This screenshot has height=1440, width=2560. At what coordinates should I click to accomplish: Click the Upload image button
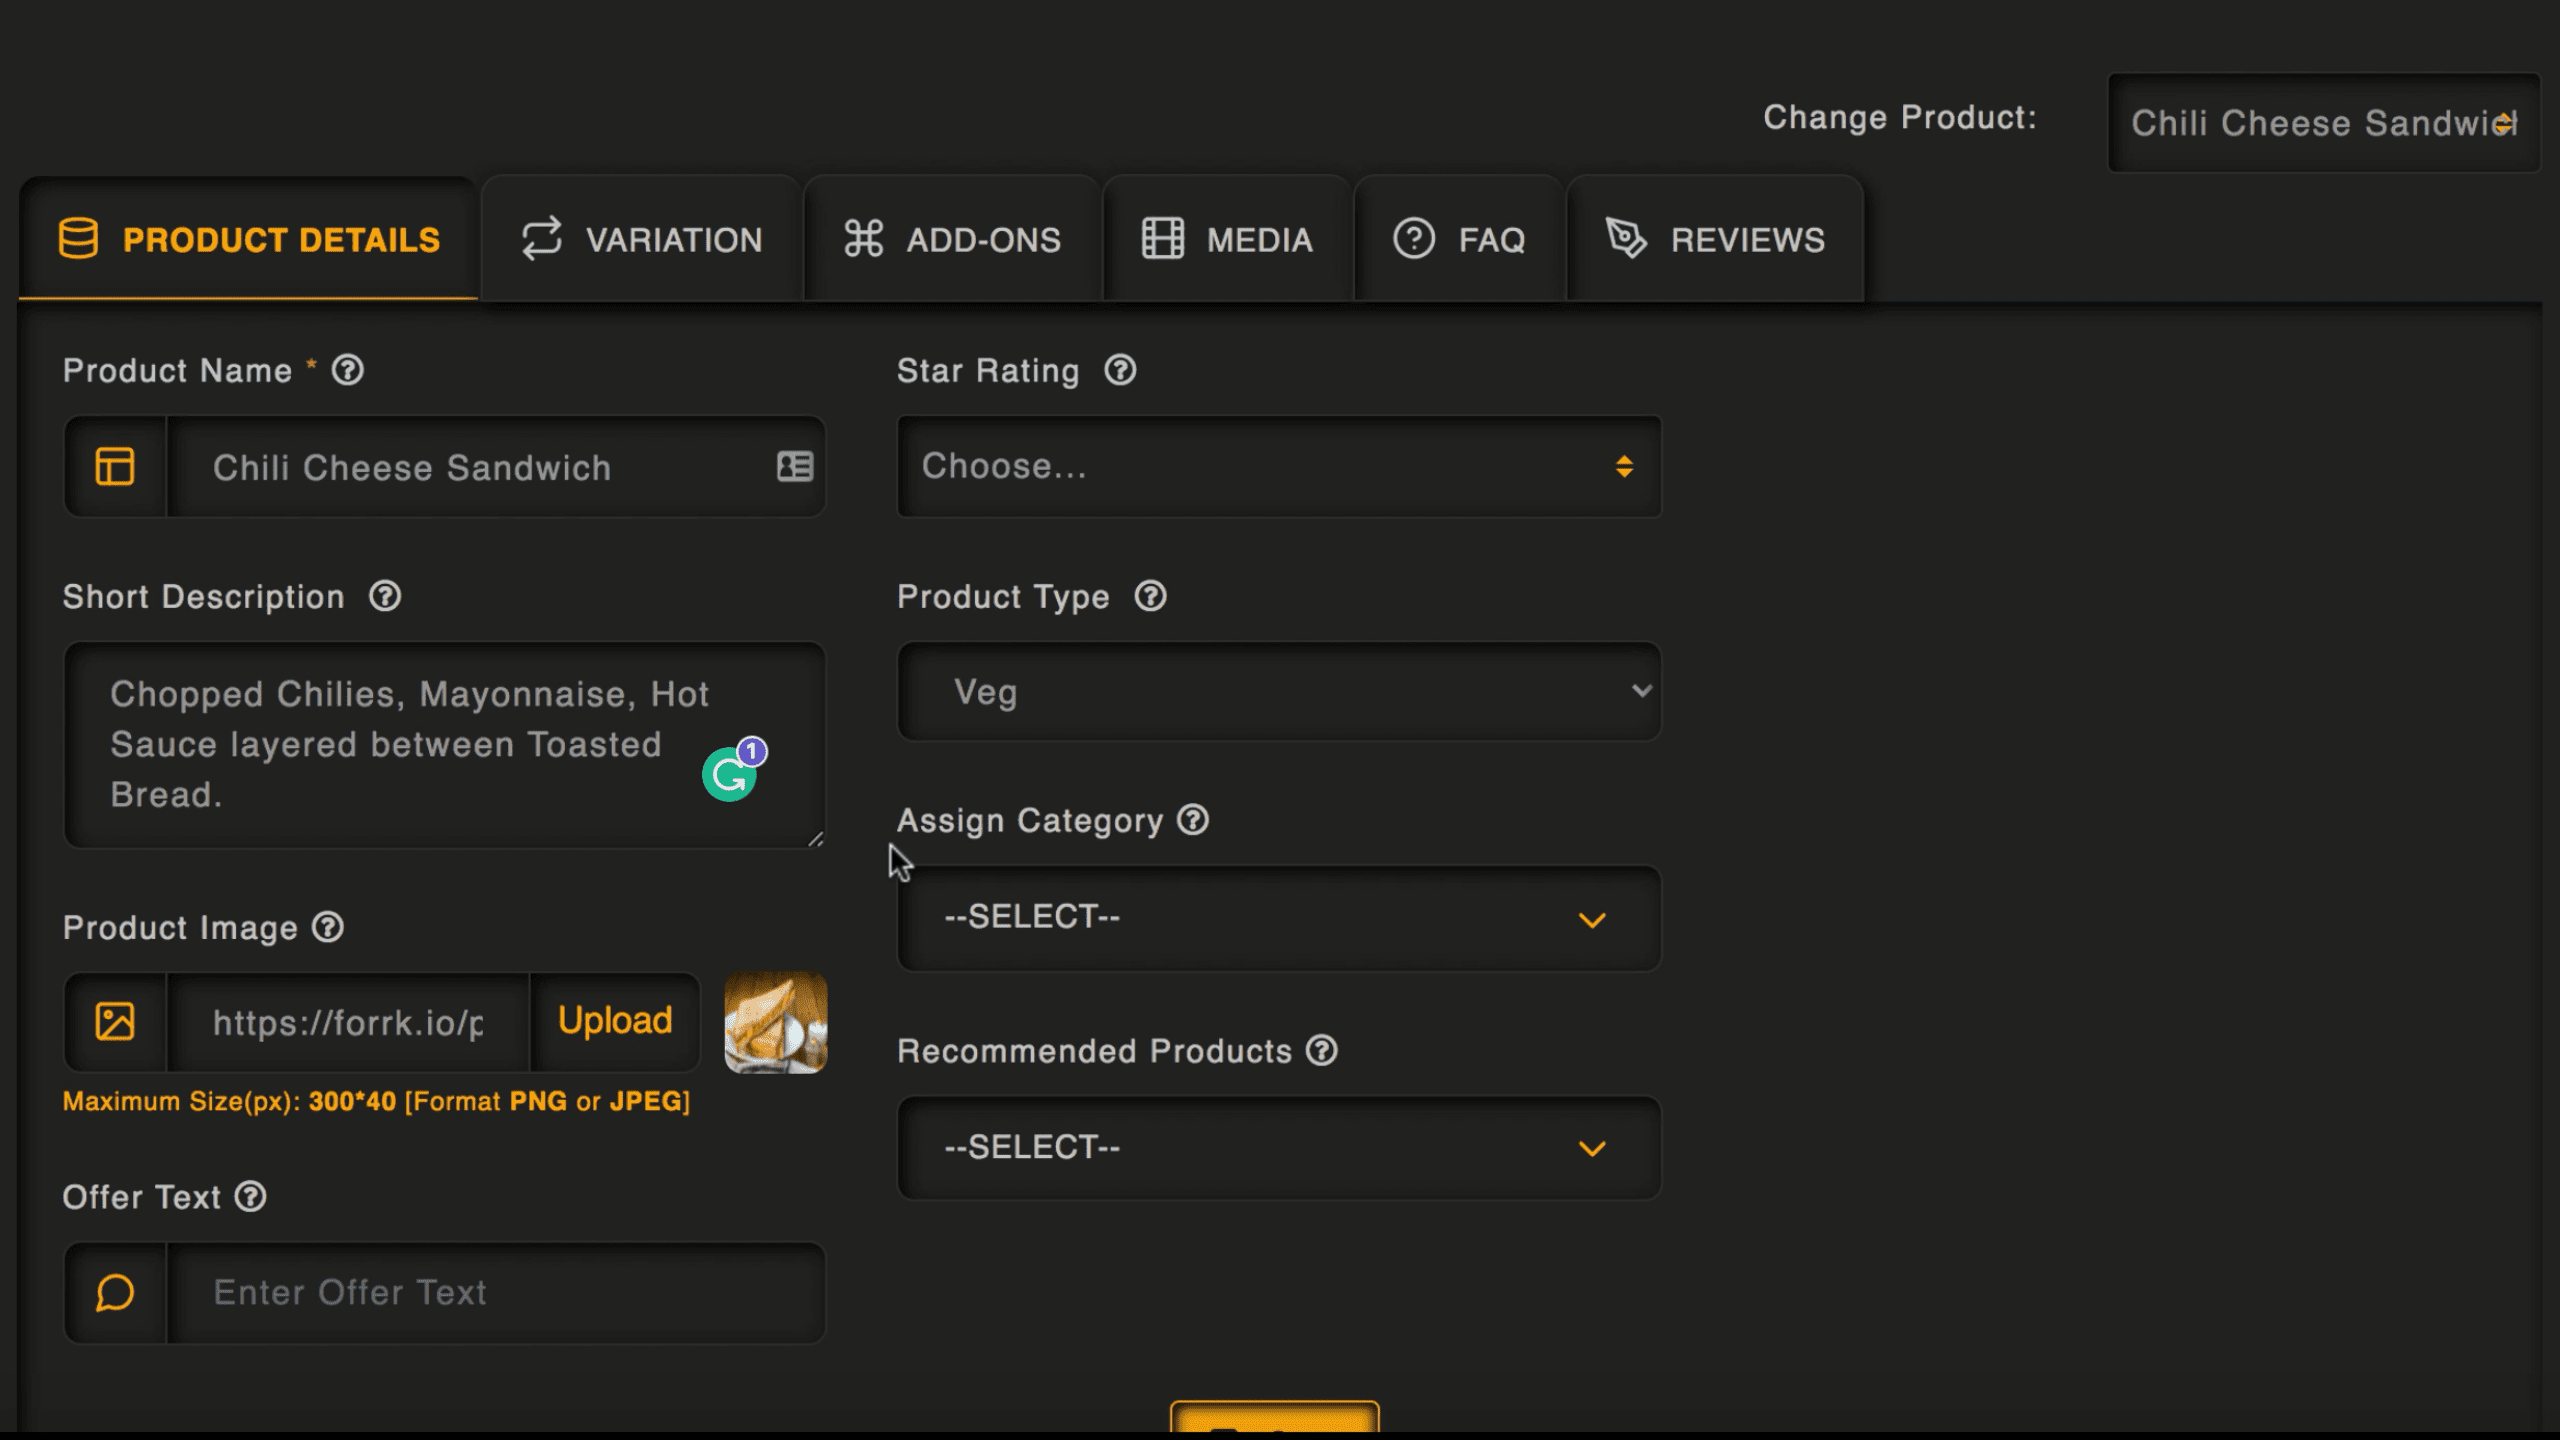point(615,1021)
